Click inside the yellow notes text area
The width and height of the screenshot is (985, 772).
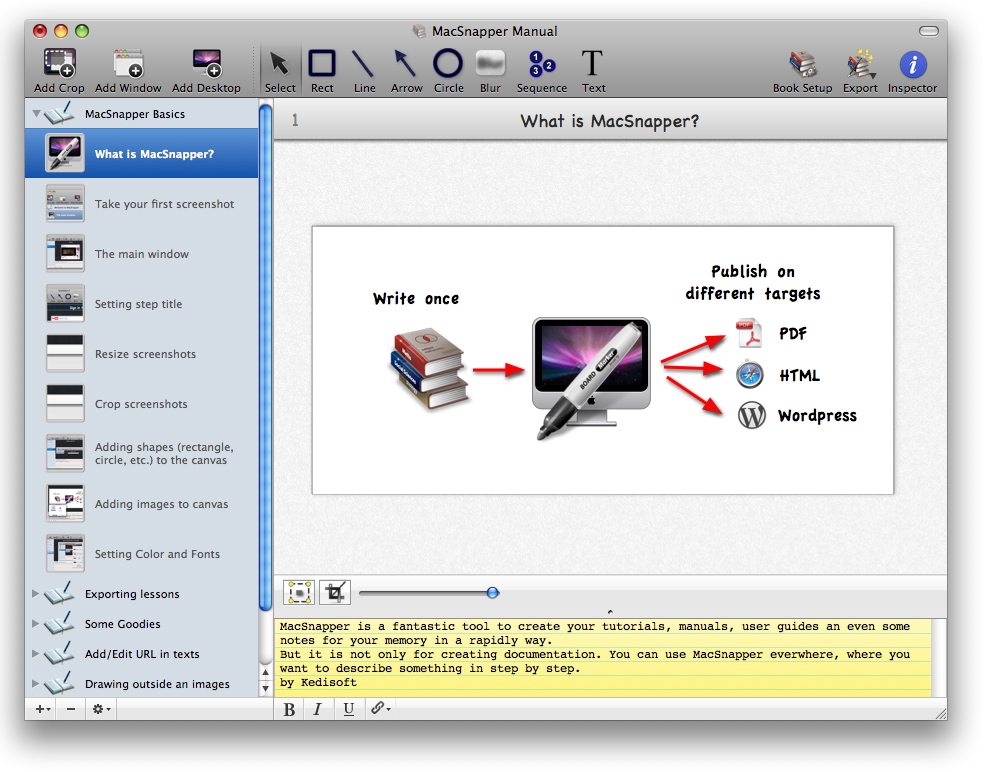602,658
